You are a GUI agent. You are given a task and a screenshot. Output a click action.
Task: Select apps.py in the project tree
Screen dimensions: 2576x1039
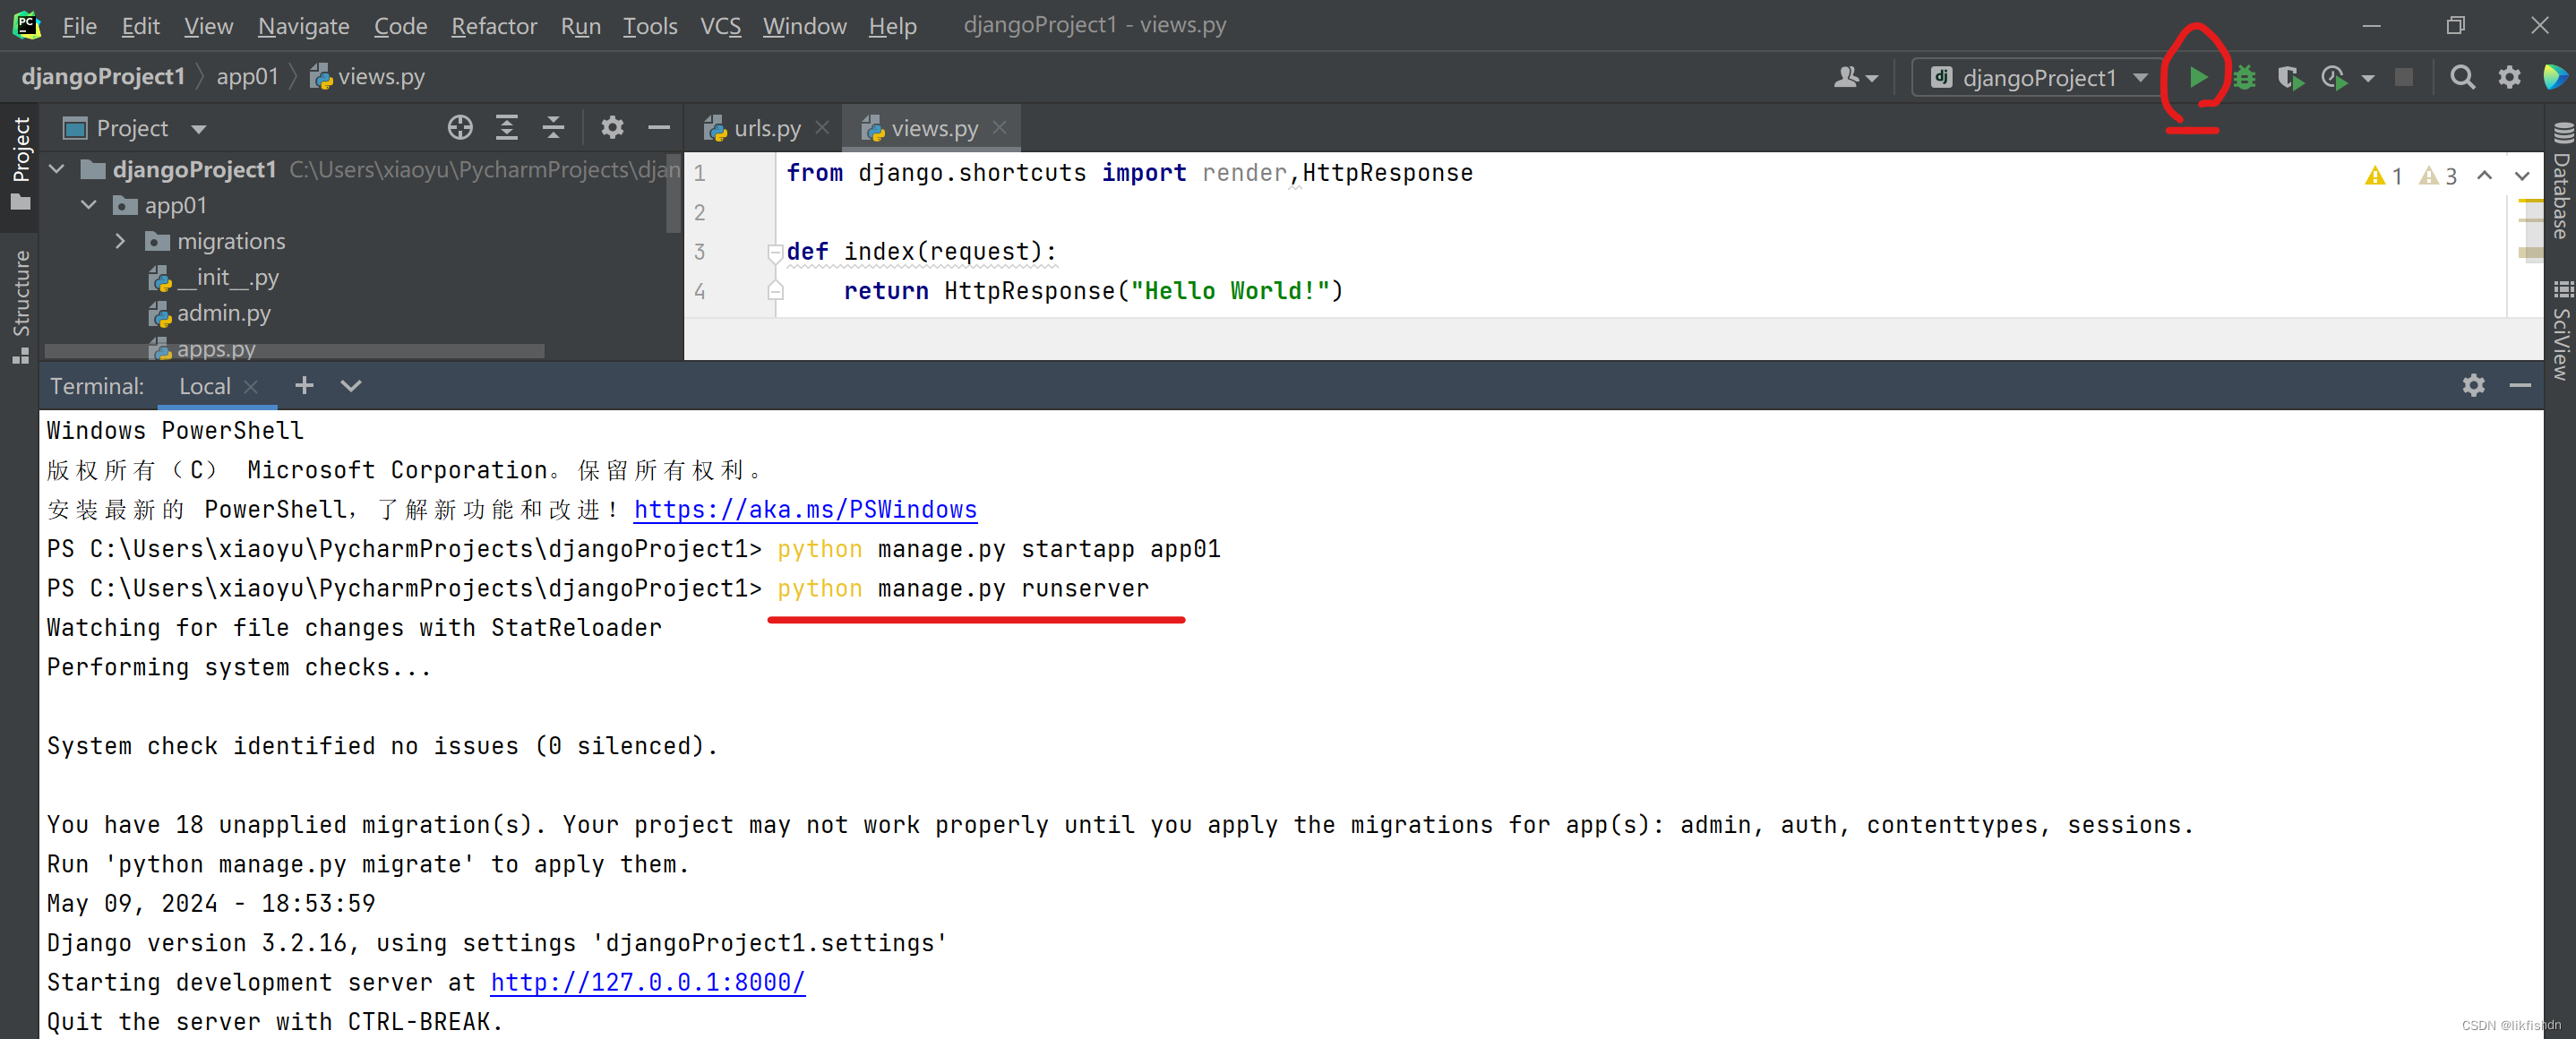coord(202,348)
